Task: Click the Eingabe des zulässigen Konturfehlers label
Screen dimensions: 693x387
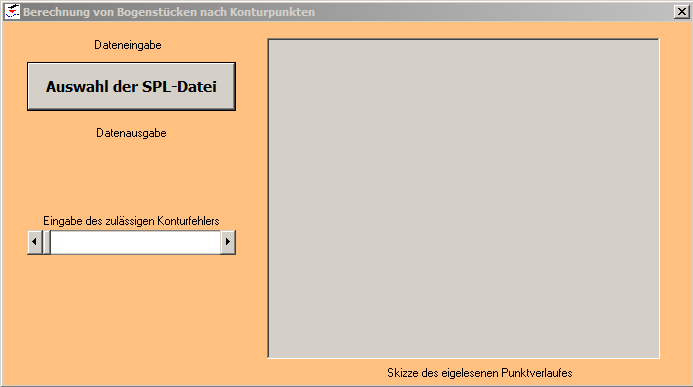Action: point(131,221)
